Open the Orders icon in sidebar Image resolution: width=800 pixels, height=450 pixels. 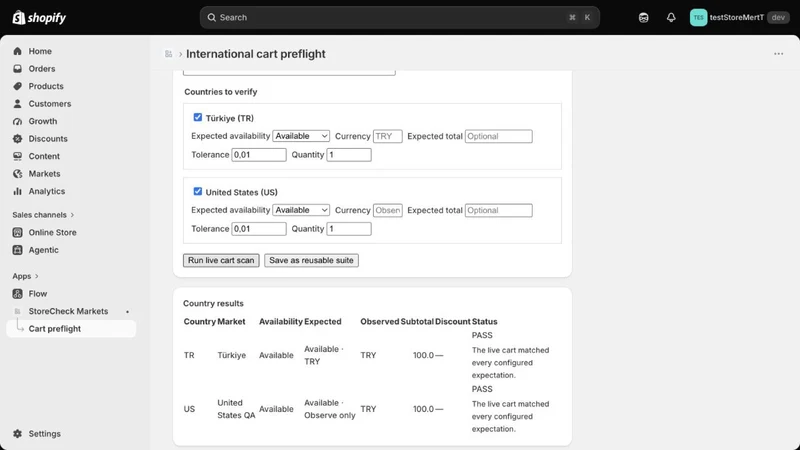(17, 68)
